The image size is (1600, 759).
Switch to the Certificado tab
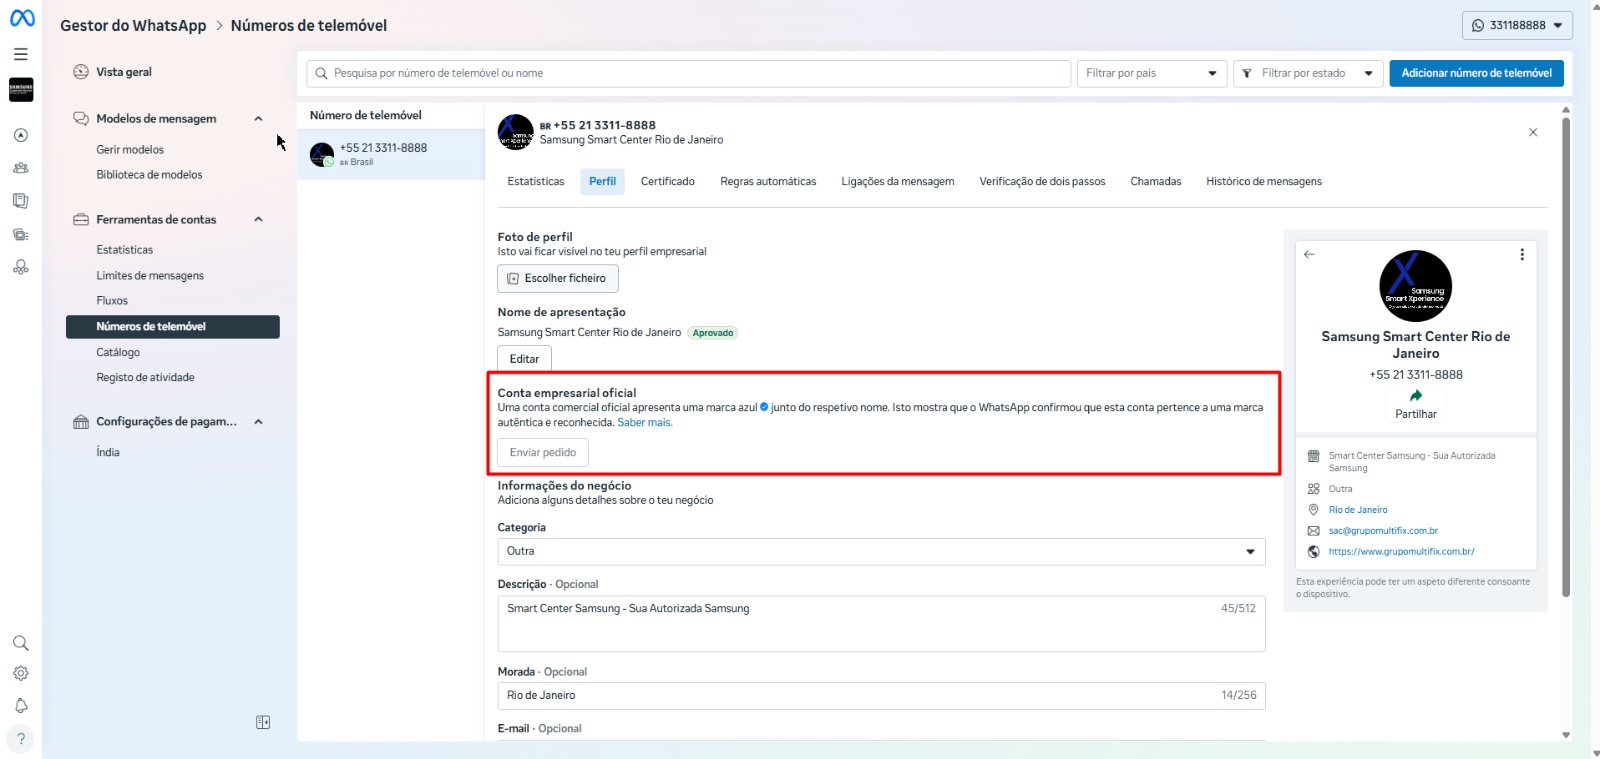pos(667,182)
